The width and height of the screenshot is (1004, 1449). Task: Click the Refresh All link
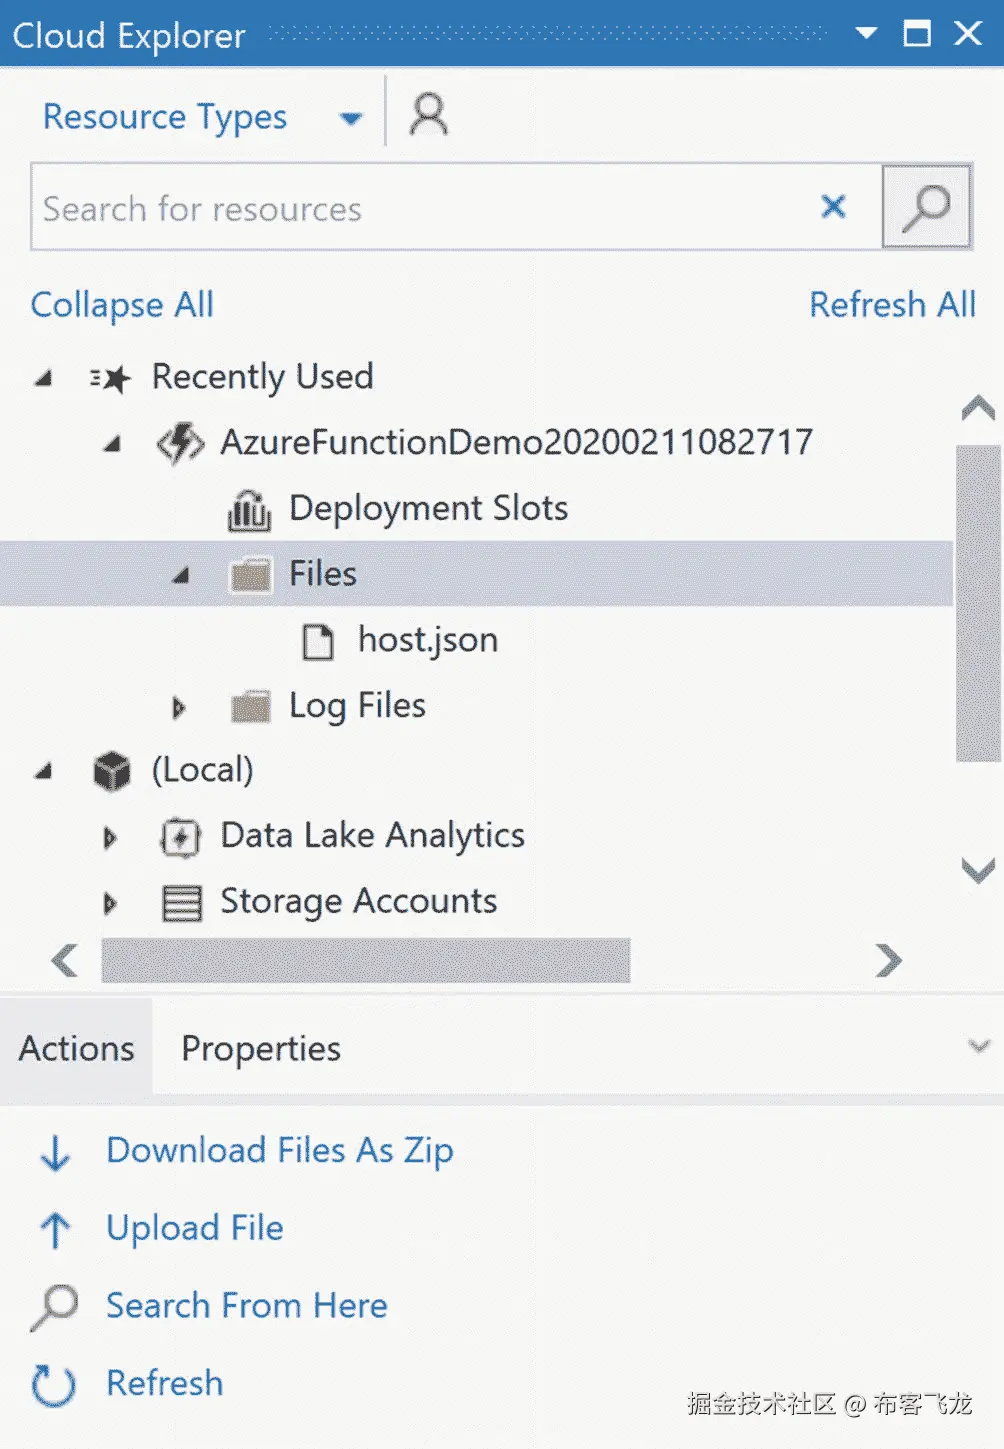click(x=892, y=305)
